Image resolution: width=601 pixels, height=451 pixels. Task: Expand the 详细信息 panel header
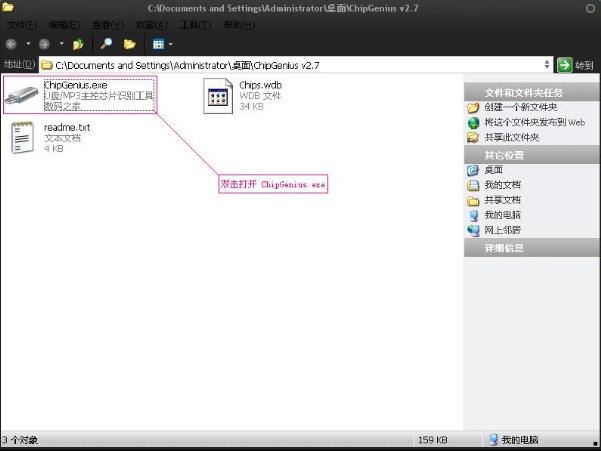532,248
